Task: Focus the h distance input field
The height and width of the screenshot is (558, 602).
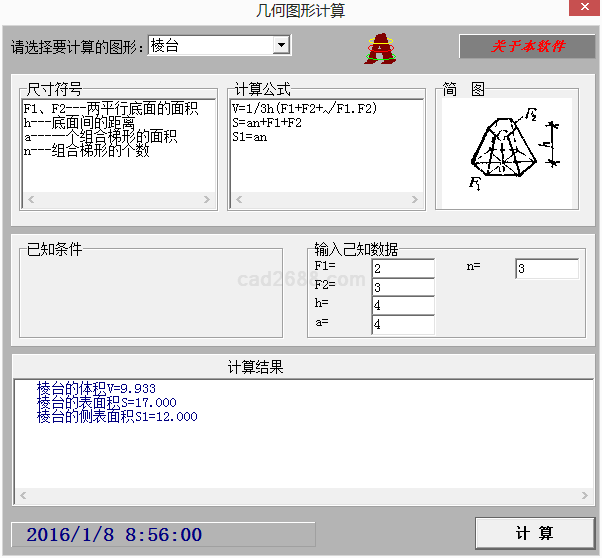Action: pyautogui.click(x=402, y=306)
